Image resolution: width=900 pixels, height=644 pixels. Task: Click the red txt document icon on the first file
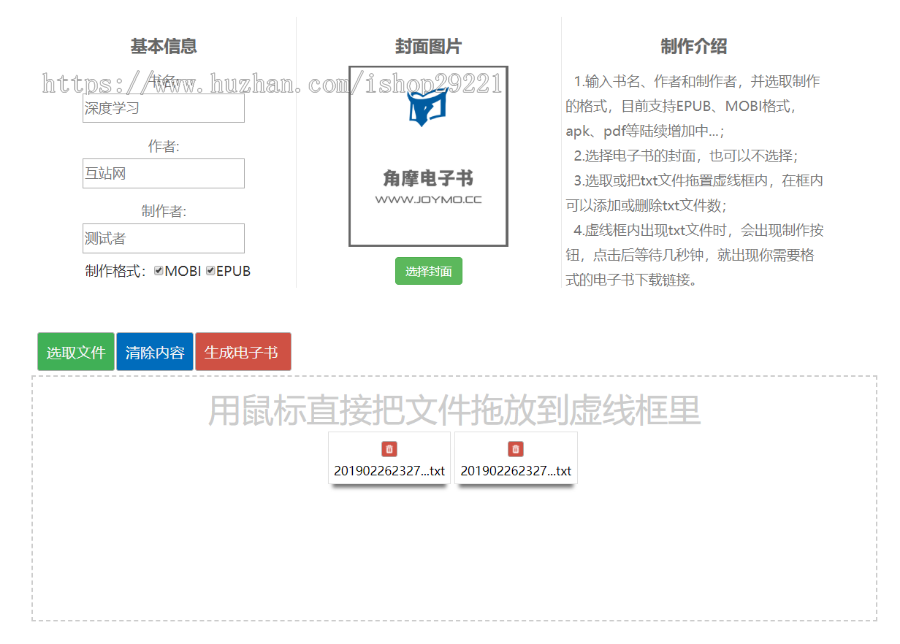pos(389,450)
